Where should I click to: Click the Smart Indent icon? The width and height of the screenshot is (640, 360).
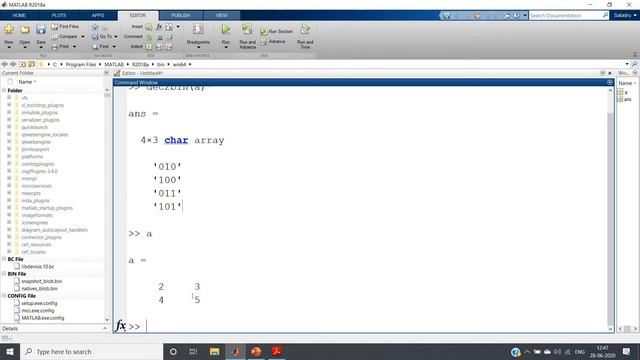tap(149, 47)
